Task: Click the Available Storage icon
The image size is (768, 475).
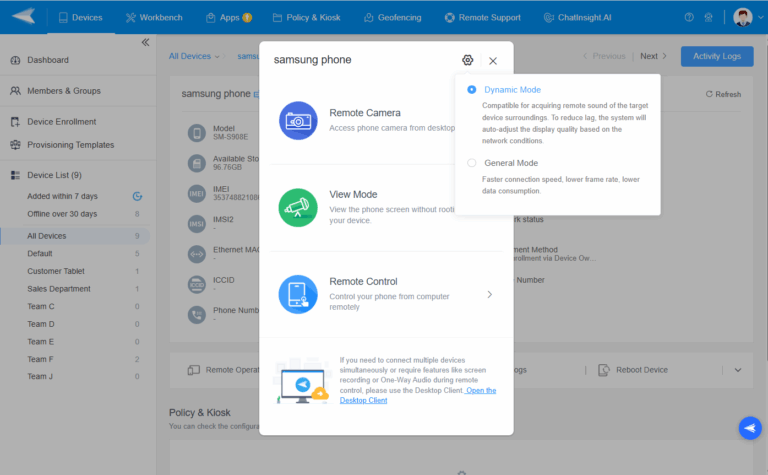Action: (x=197, y=164)
